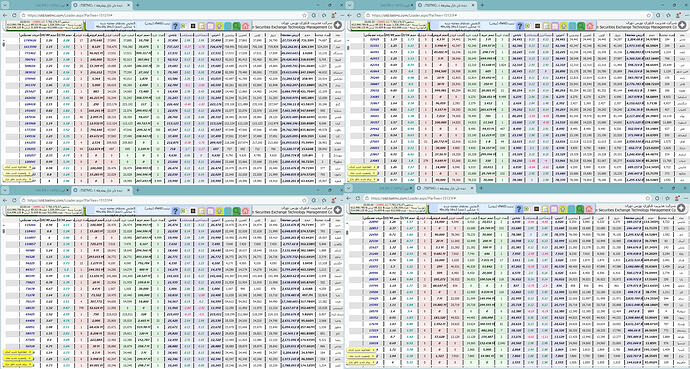Click the teal toolbar icon in bottom-right window
690x369 pixels.
click(572, 209)
